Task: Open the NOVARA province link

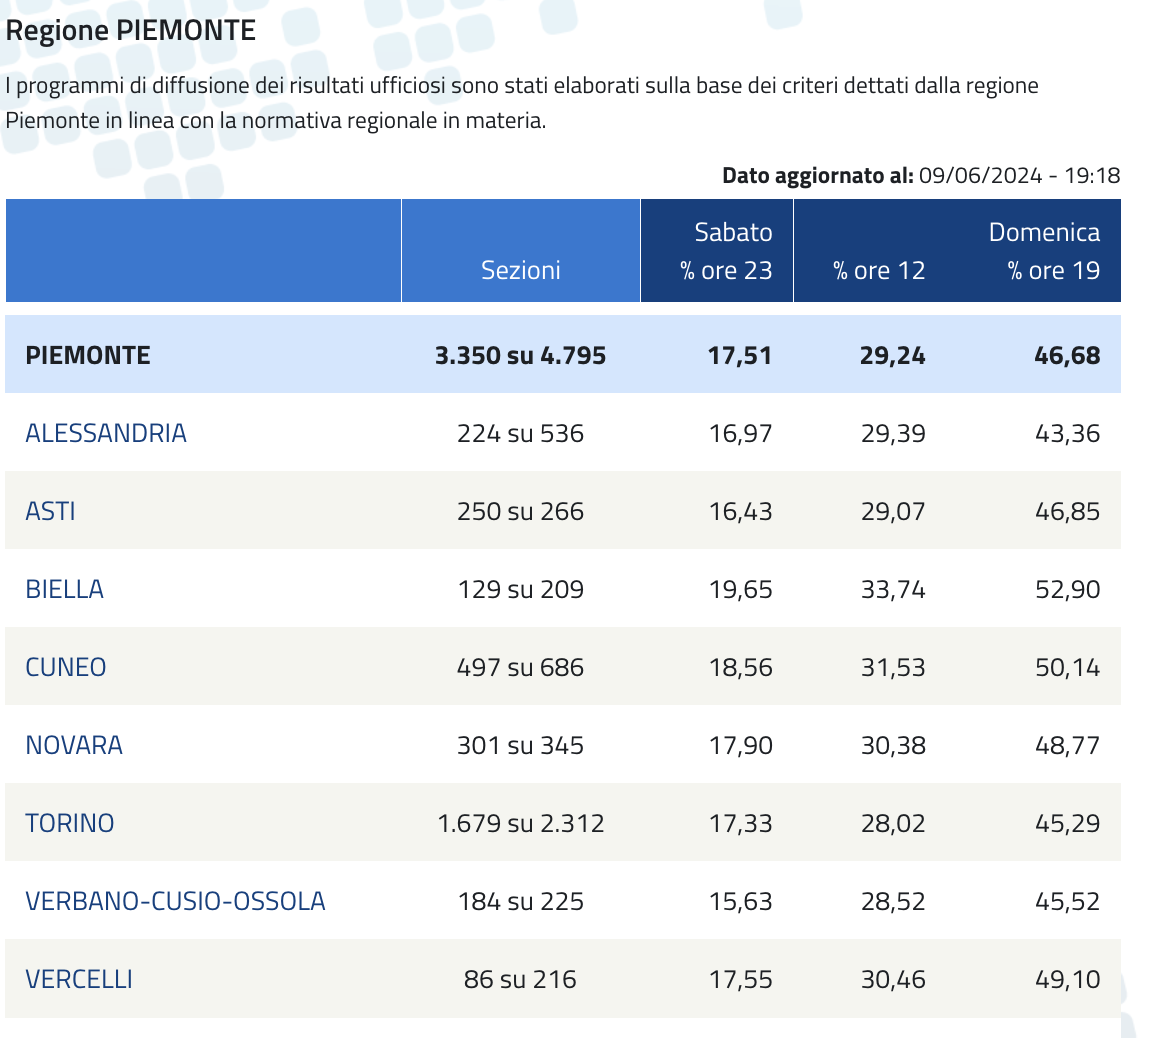Action: click(74, 745)
